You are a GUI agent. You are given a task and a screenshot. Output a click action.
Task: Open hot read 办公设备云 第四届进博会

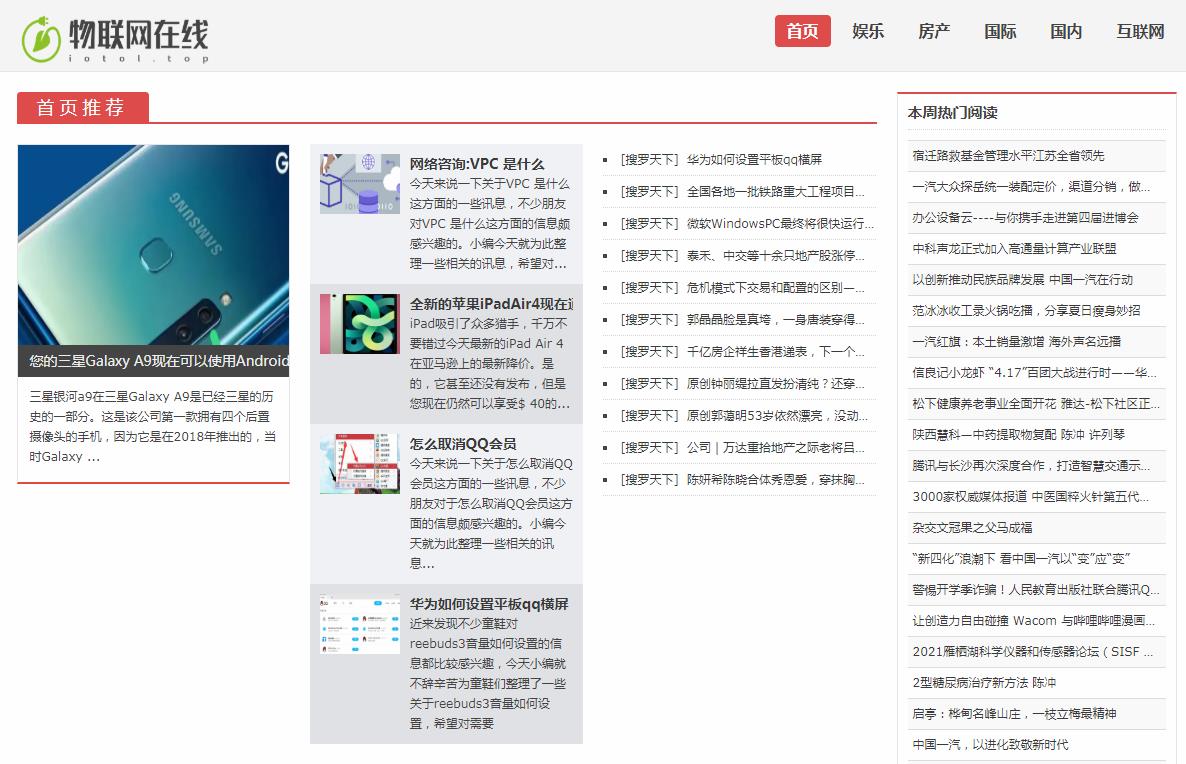(1025, 218)
